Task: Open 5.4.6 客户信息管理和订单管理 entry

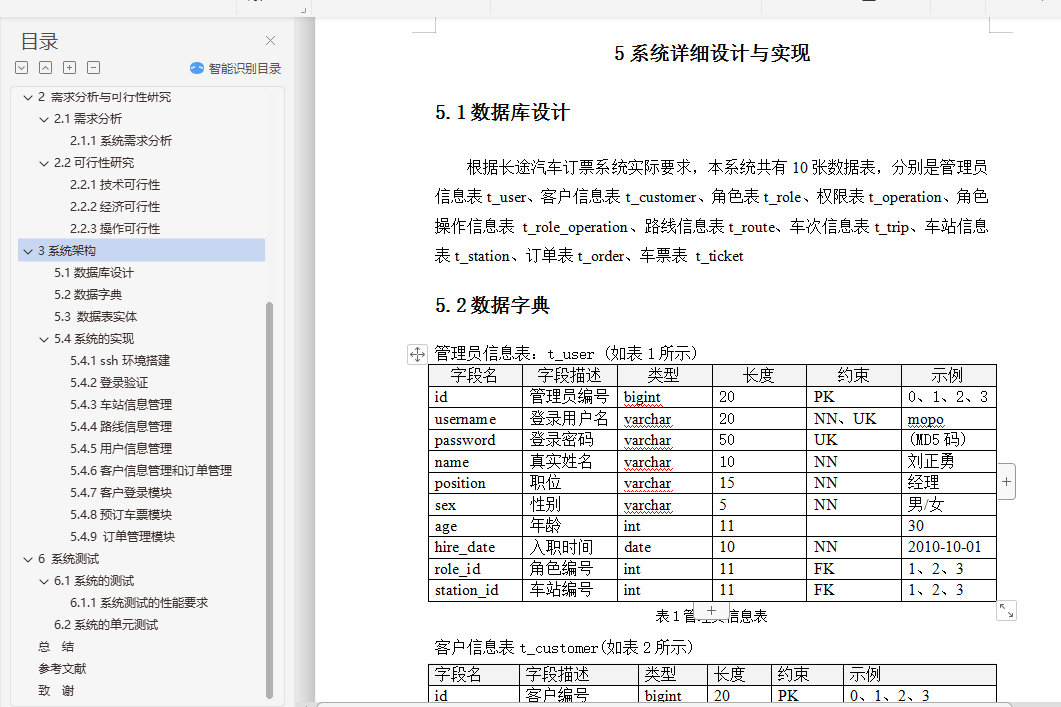Action: (x=151, y=471)
